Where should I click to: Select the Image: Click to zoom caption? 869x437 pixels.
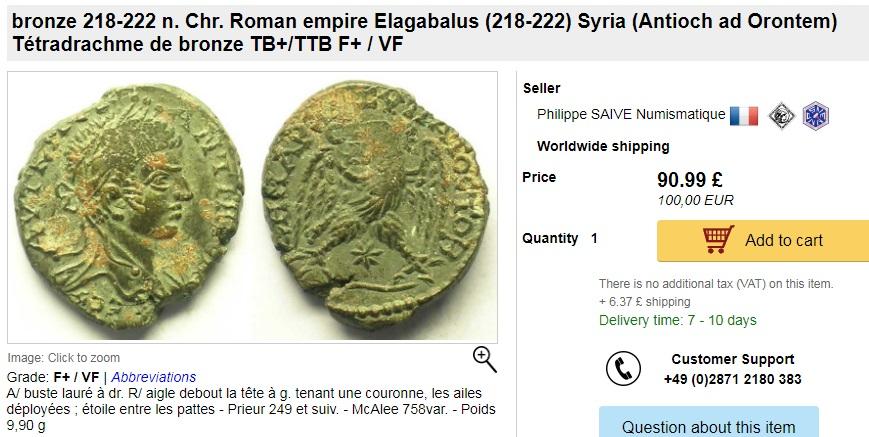click(63, 358)
